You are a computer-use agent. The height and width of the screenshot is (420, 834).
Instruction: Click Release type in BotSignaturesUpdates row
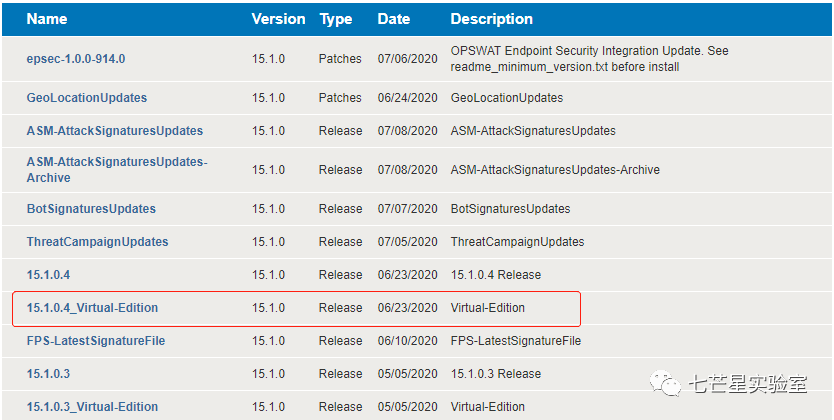click(340, 208)
